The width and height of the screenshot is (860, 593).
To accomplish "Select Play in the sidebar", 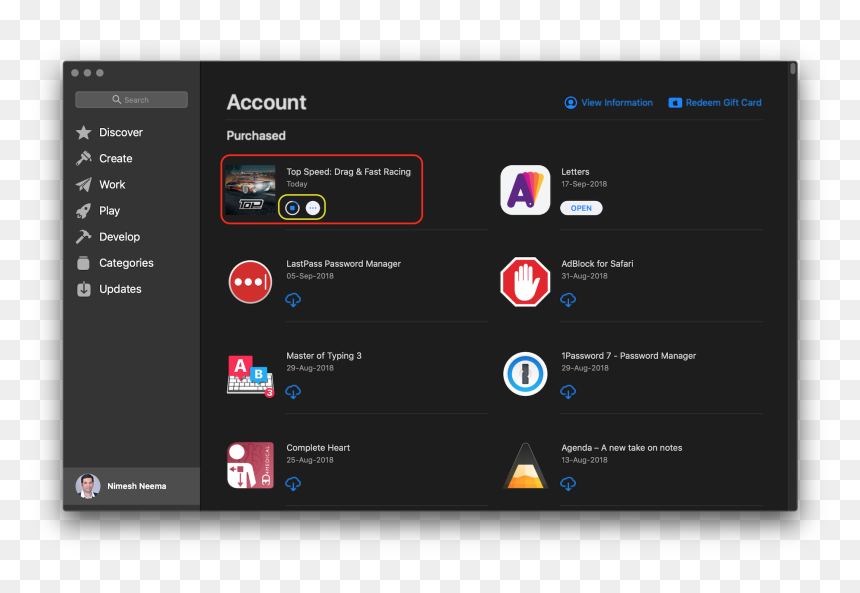I will tap(109, 211).
